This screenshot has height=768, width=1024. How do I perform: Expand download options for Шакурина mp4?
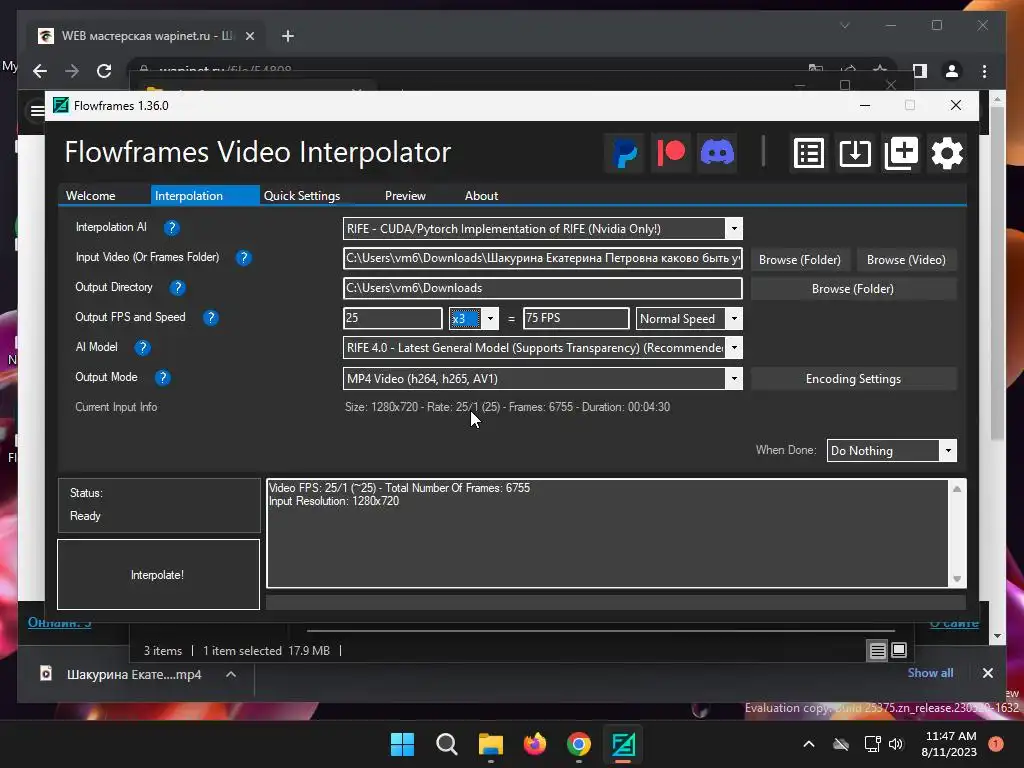231,675
